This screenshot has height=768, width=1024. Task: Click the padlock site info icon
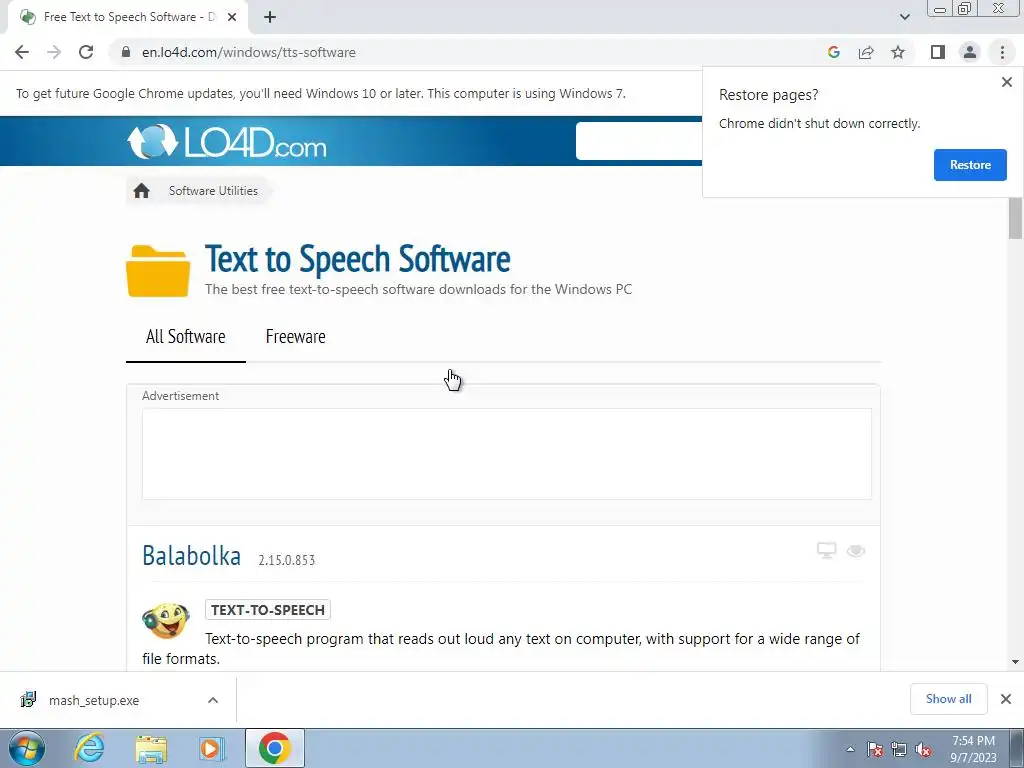126,52
